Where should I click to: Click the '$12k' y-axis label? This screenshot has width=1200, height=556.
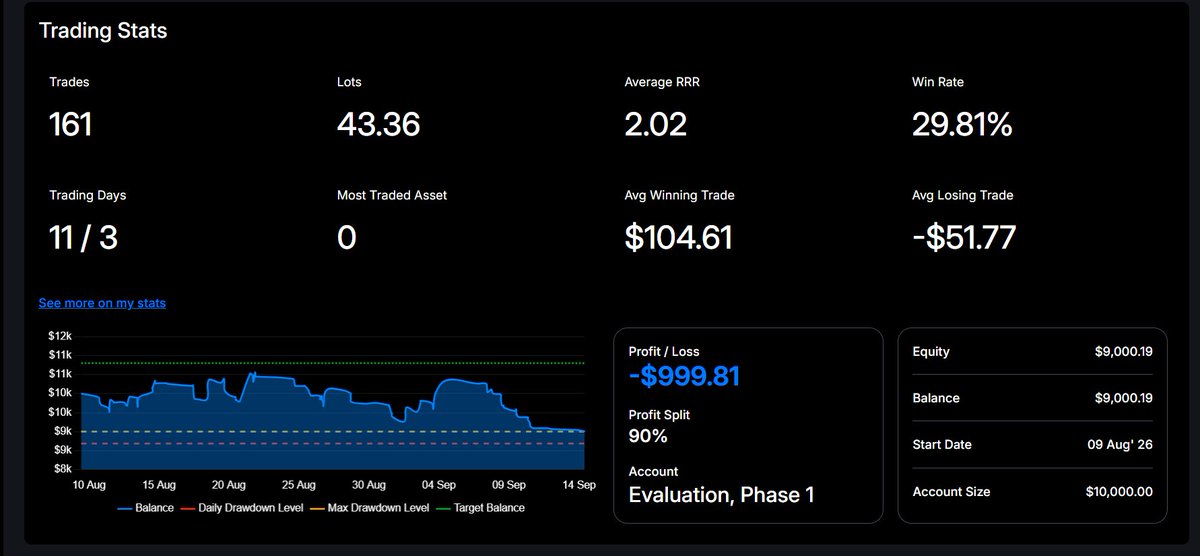60,336
